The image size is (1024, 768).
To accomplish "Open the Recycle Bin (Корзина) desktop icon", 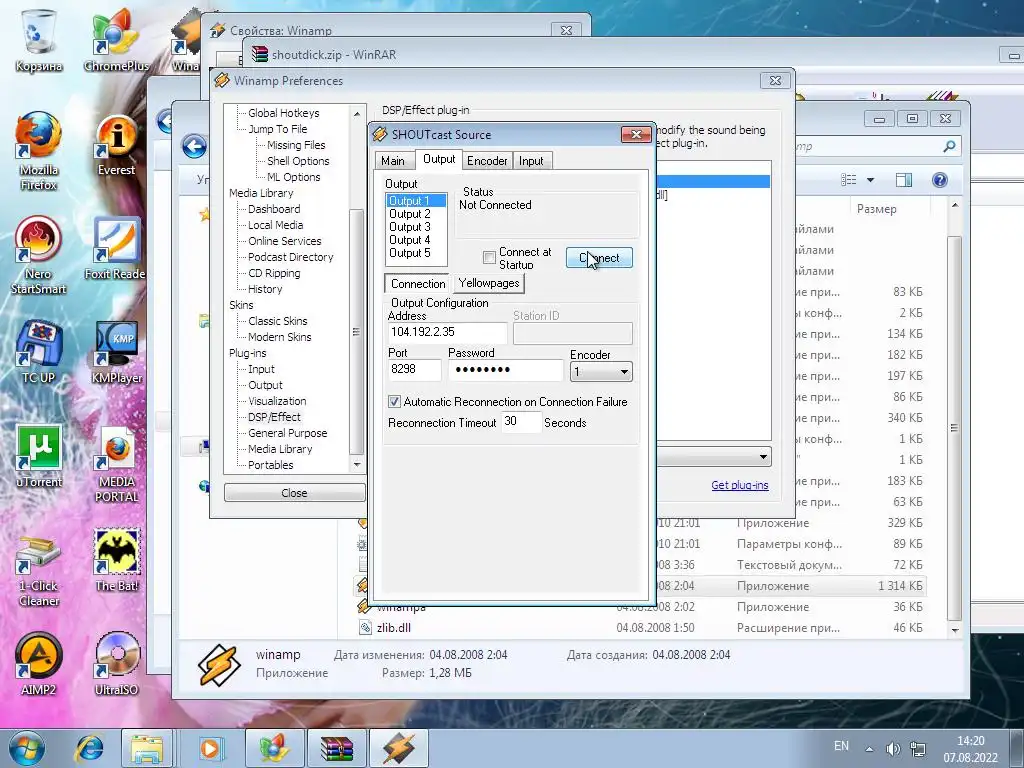I will [x=39, y=39].
